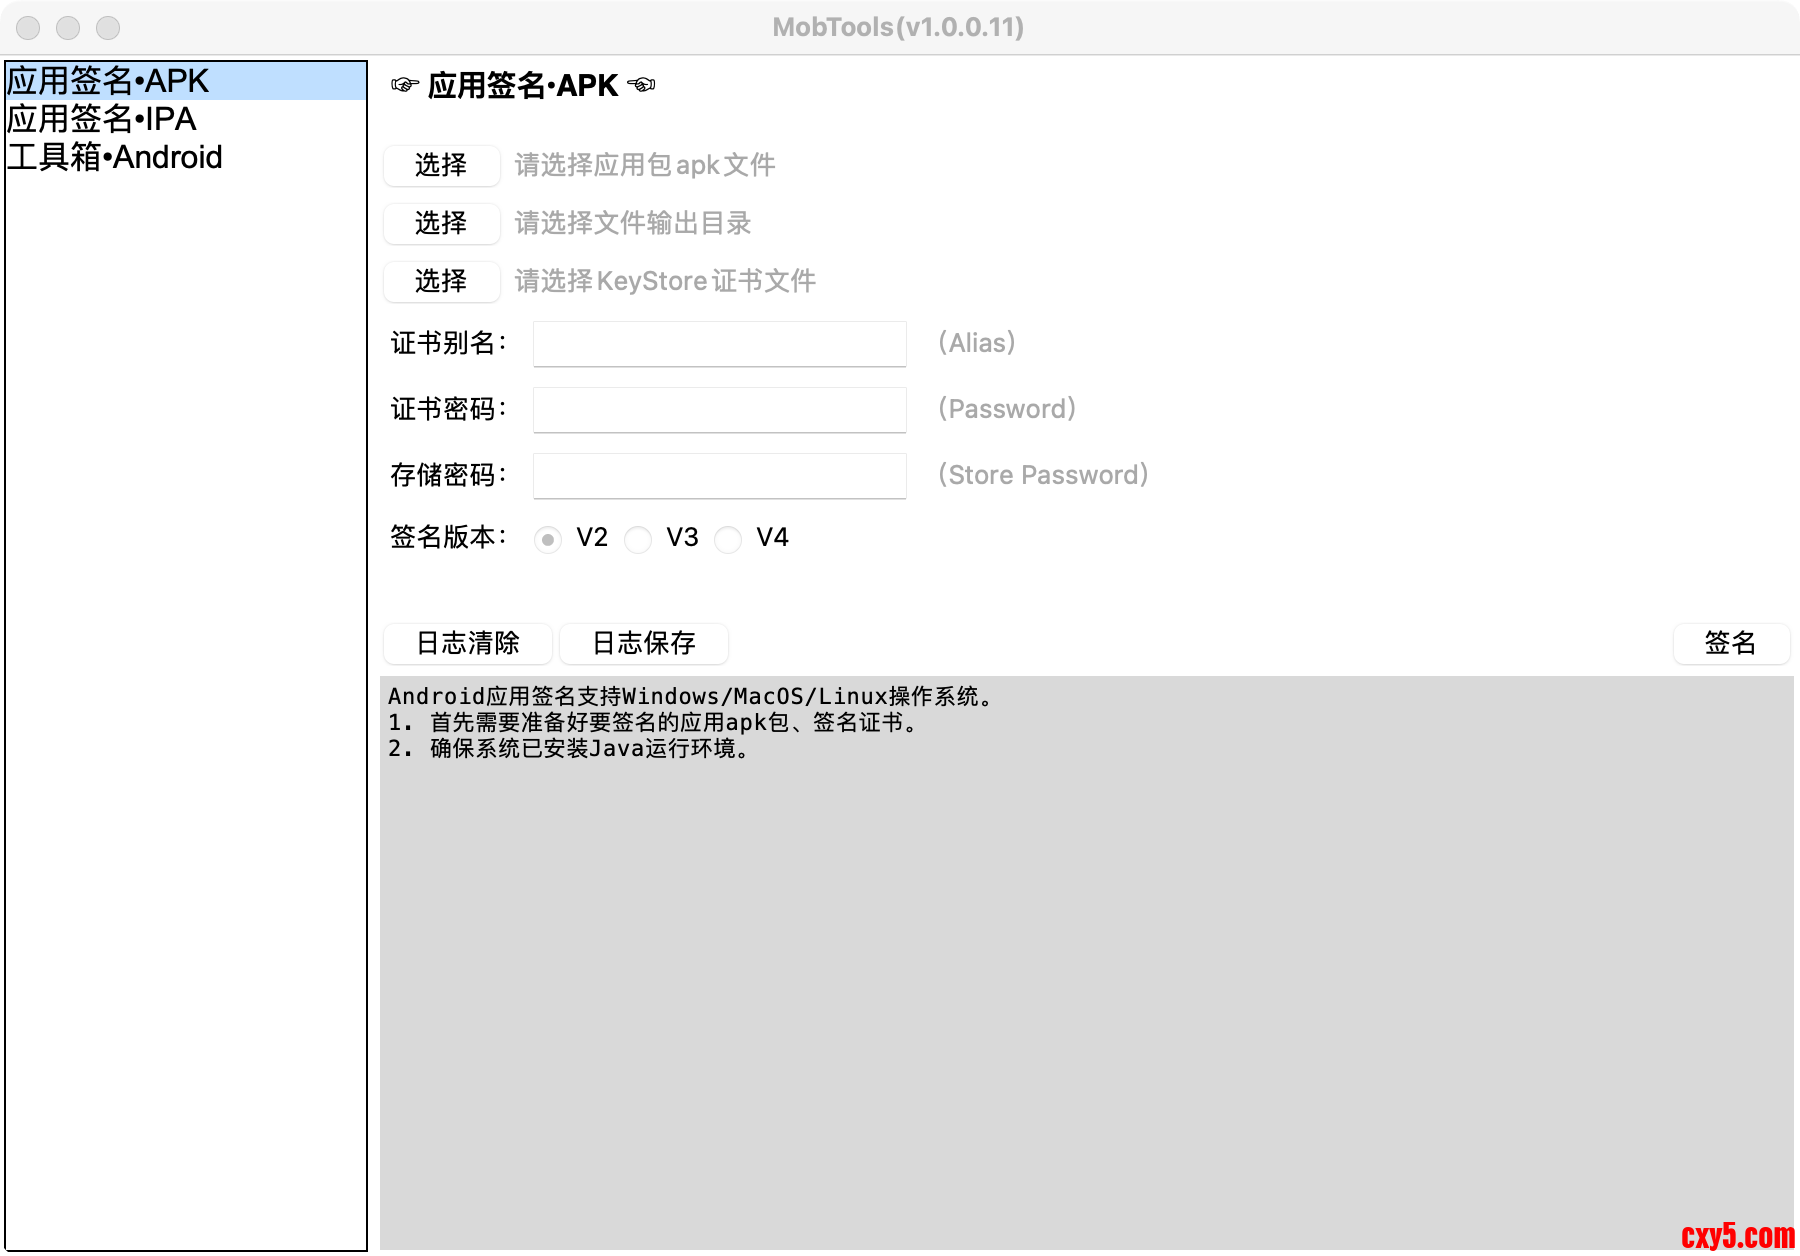This screenshot has width=1800, height=1256.
Task: Click inside the gray log output area
Action: pos(1086,960)
